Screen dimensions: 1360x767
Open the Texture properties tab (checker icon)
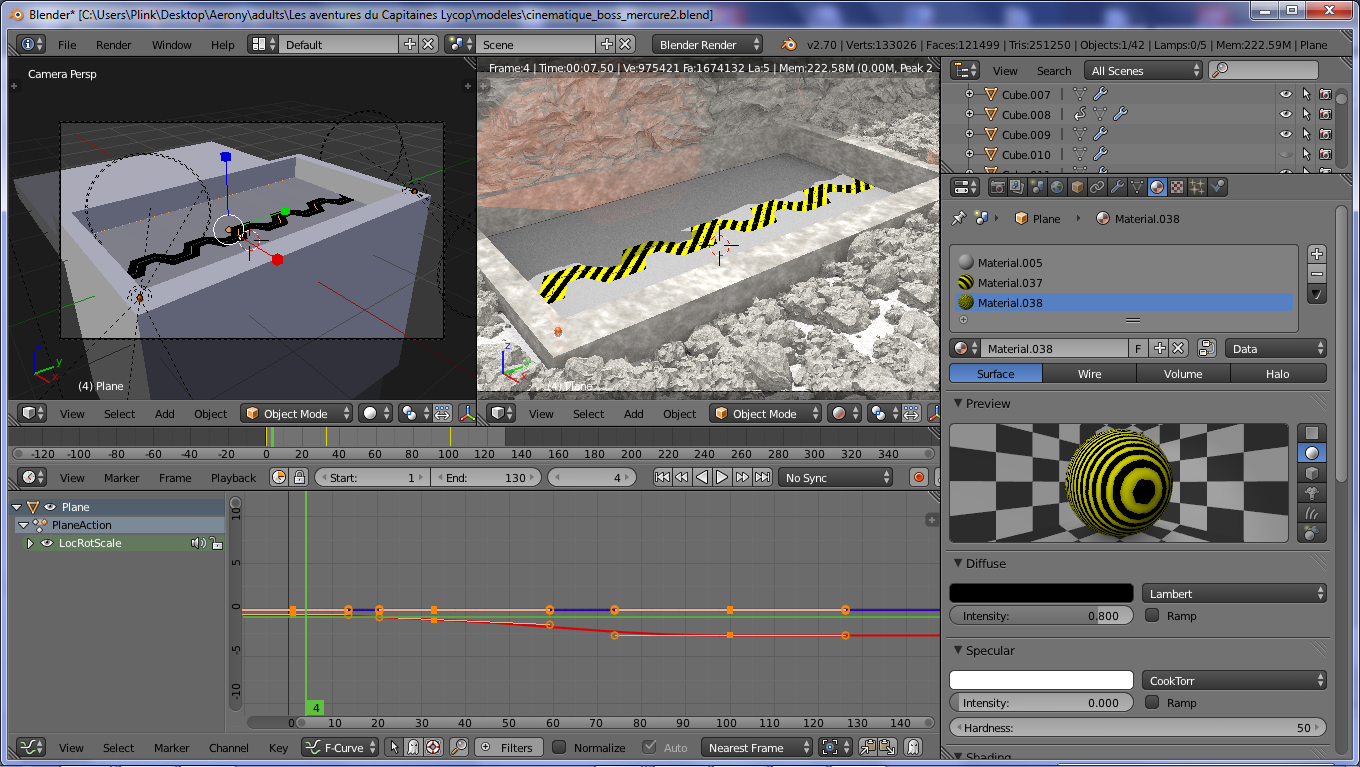(x=1177, y=186)
